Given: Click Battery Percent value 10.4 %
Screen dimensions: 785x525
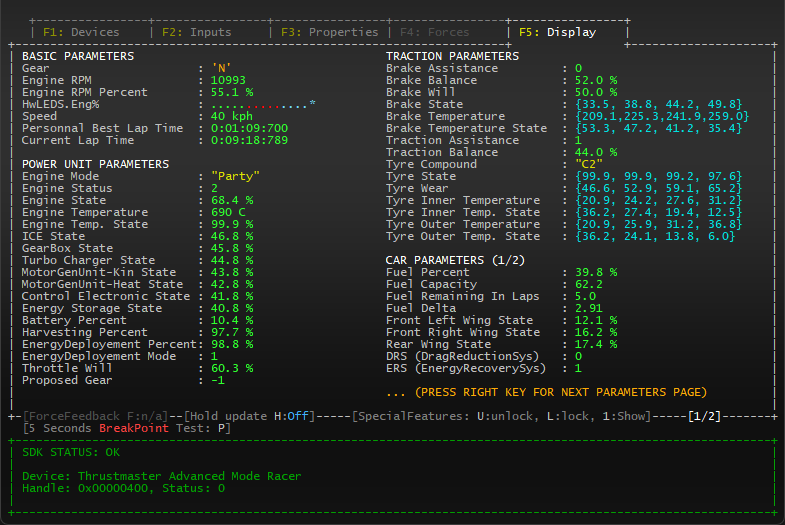Looking at the screenshot, I should tap(232, 320).
